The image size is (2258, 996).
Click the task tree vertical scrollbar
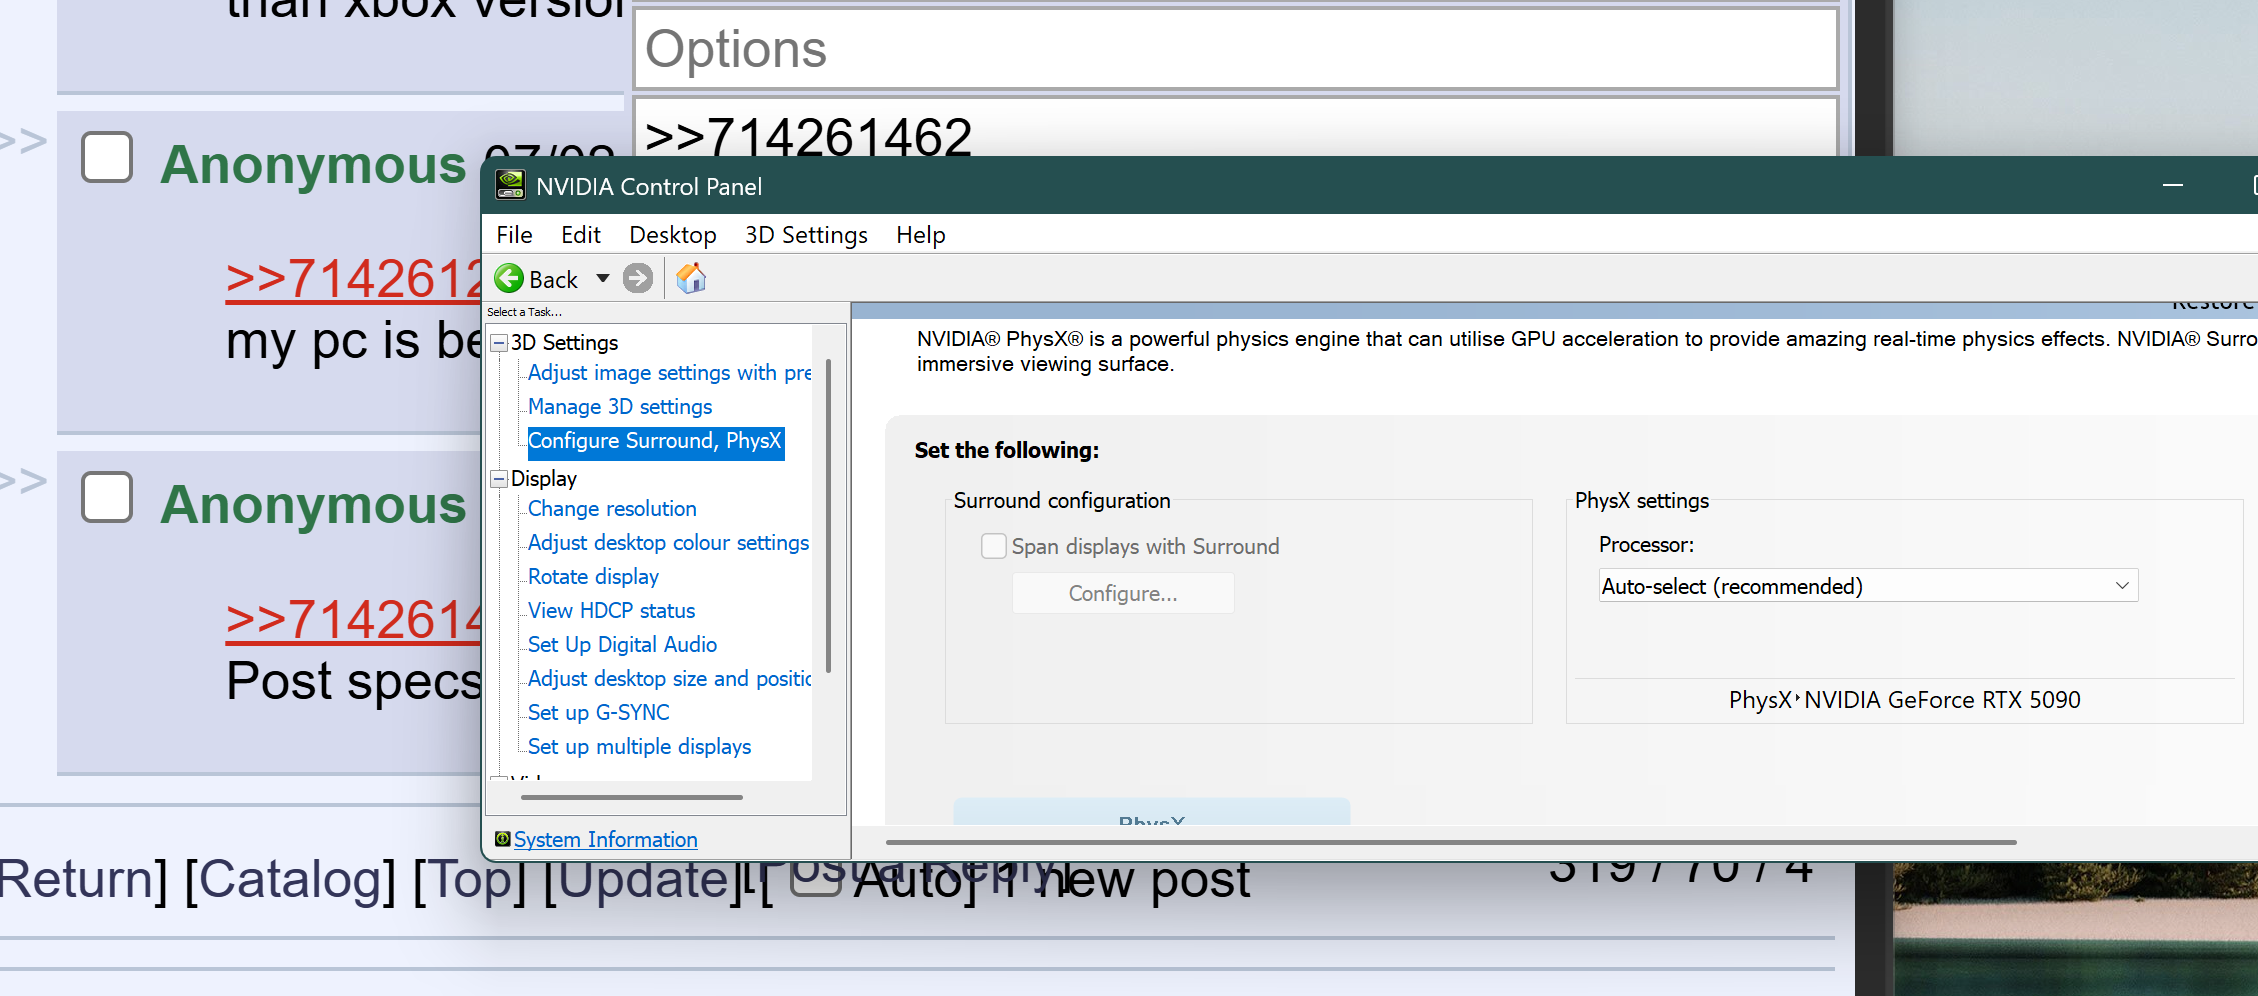[828, 517]
